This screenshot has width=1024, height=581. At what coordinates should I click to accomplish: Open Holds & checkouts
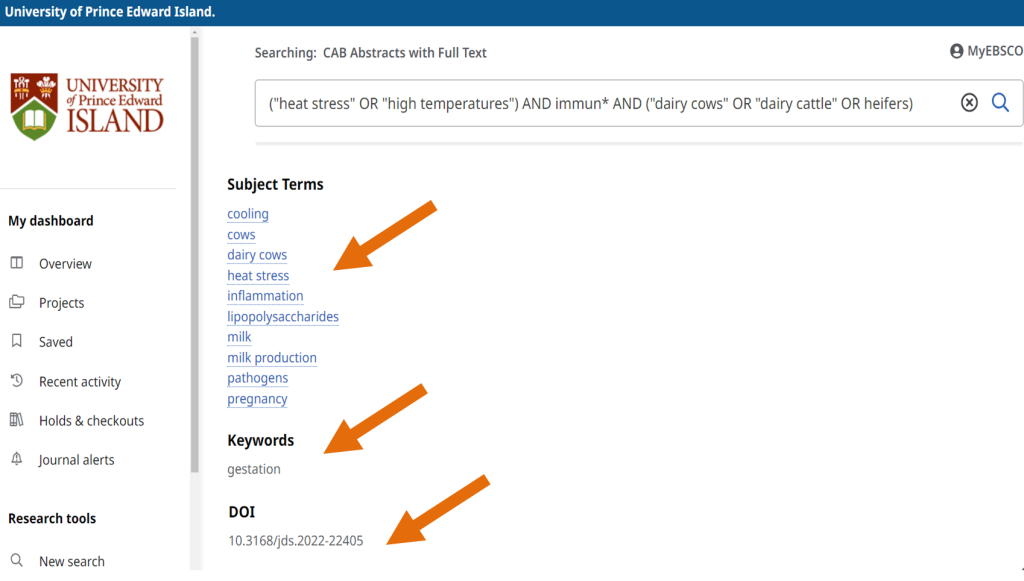(91, 421)
